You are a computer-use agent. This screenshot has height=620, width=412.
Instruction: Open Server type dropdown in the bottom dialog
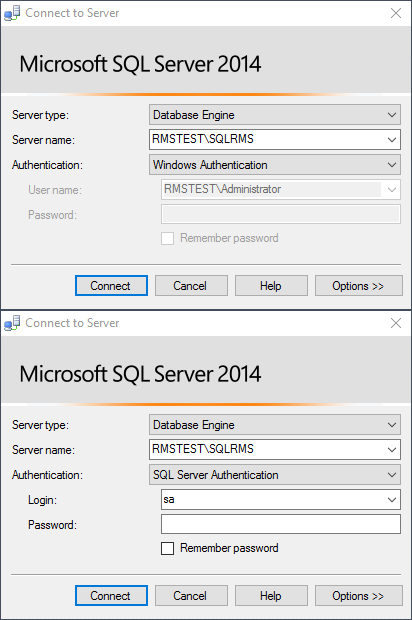(x=275, y=425)
